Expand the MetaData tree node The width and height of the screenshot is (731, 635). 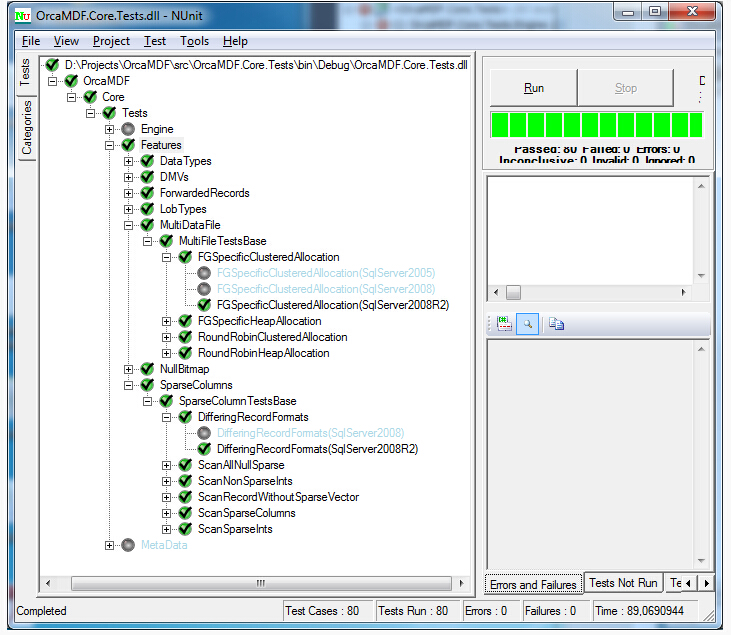(x=110, y=545)
